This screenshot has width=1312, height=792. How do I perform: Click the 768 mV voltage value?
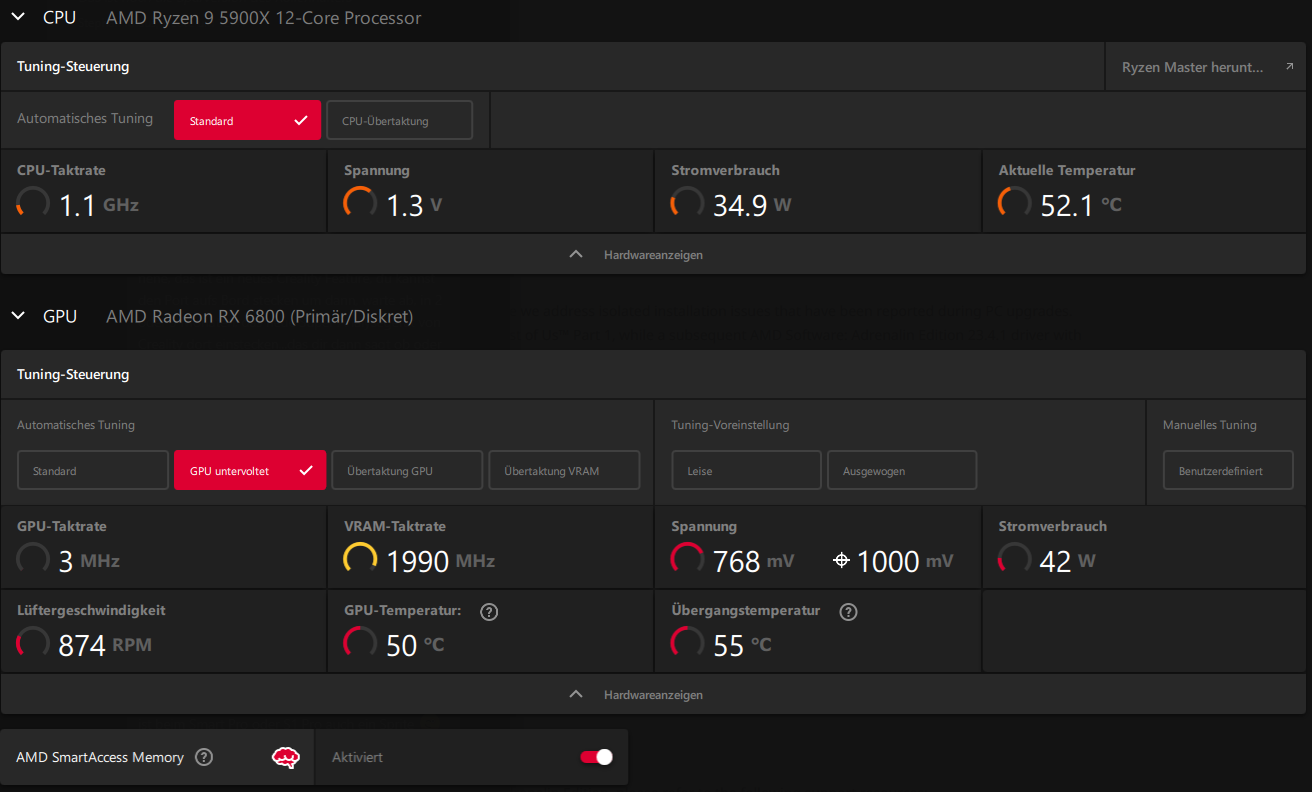click(753, 562)
